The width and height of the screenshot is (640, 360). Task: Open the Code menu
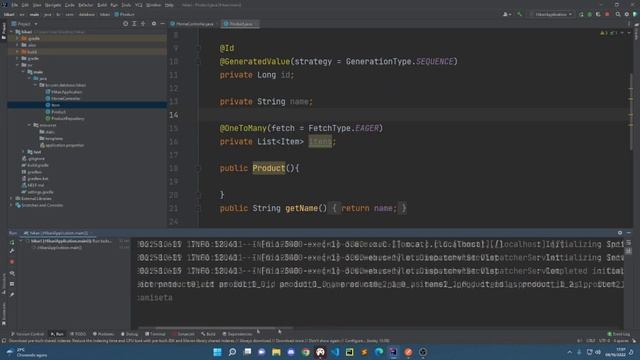pos(70,5)
